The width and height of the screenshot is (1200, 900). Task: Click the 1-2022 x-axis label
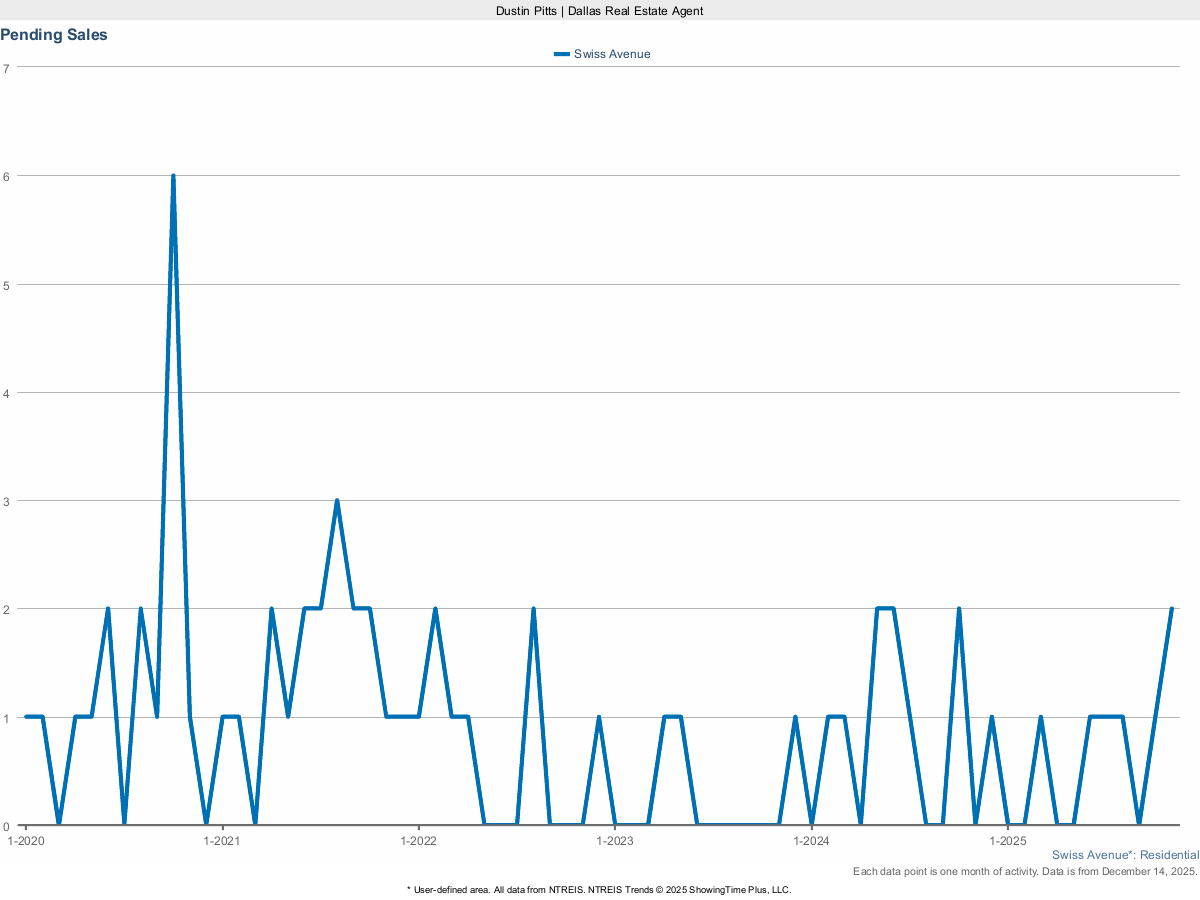click(418, 841)
